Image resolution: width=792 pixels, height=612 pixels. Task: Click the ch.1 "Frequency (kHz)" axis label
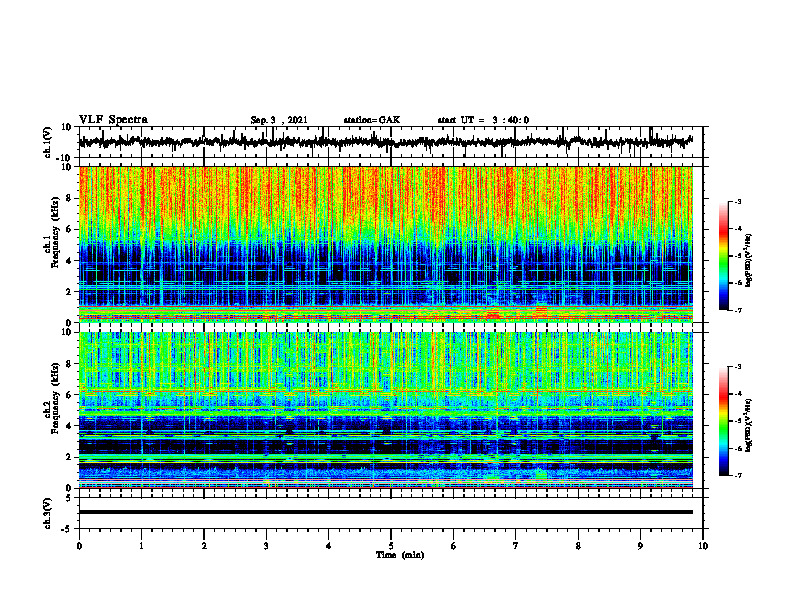[x=55, y=232]
